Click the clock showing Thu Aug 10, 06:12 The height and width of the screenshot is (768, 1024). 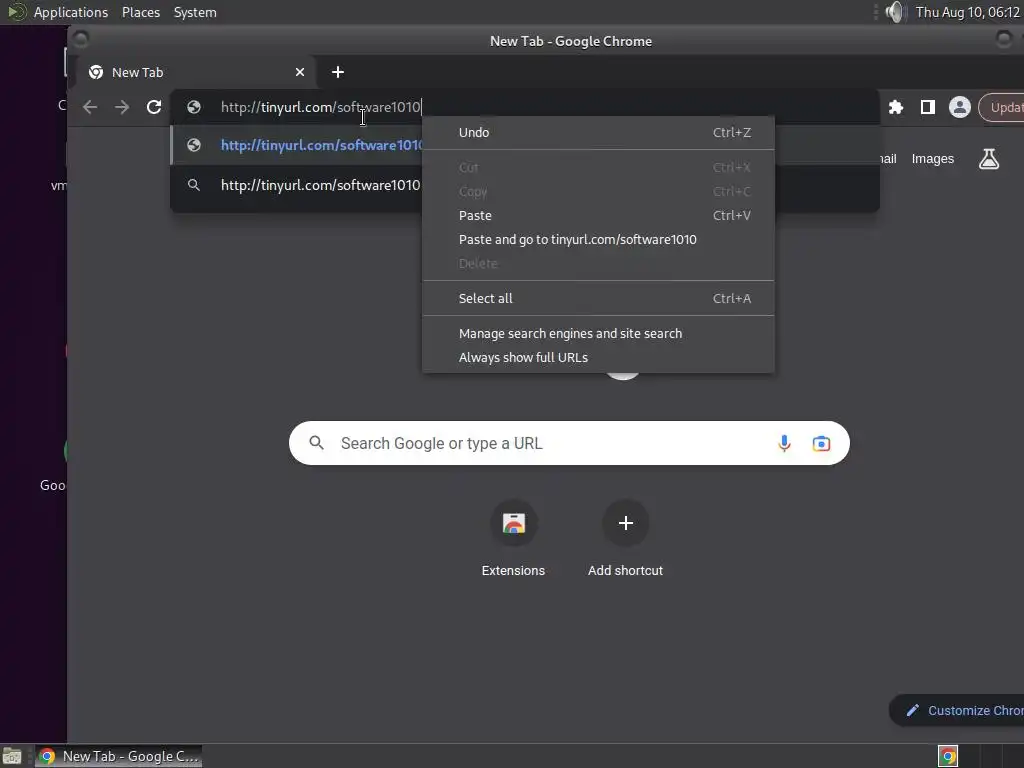967,12
